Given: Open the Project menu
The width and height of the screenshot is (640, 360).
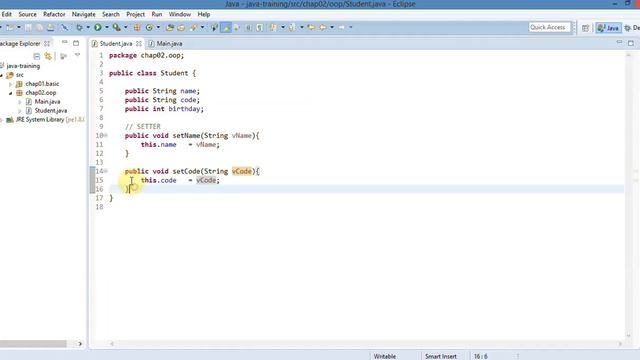Looking at the screenshot, I should (135, 14).
